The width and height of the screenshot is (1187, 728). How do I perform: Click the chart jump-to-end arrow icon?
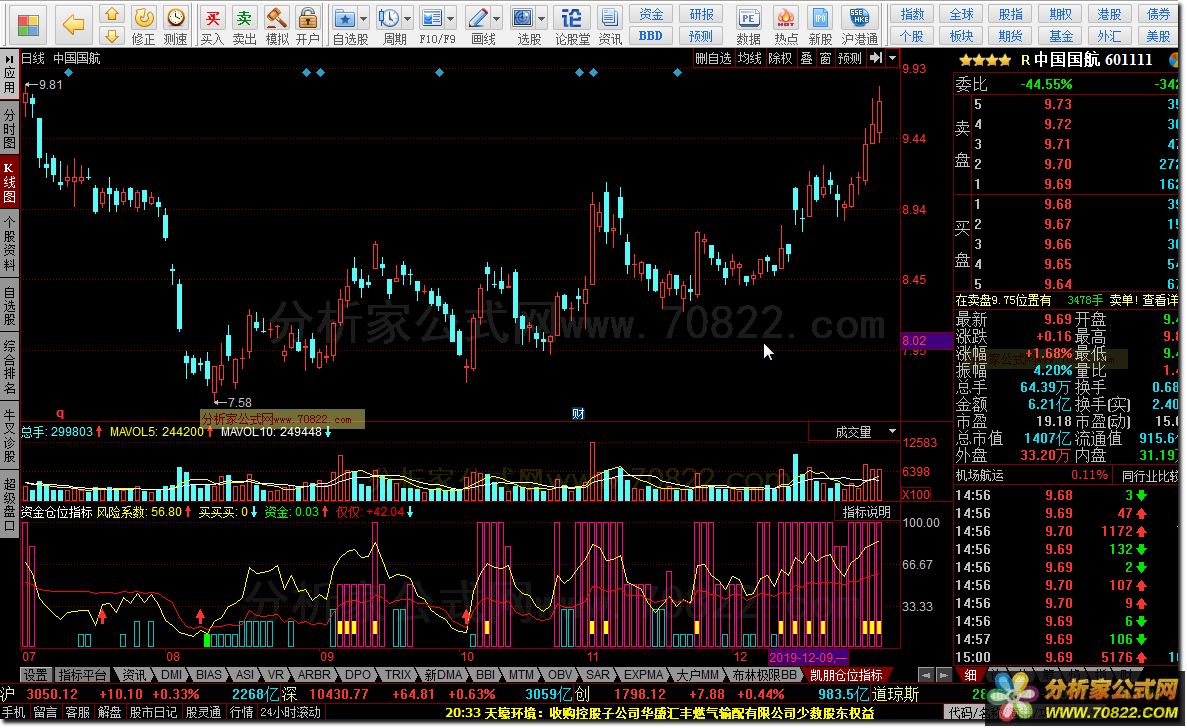pos(876,58)
